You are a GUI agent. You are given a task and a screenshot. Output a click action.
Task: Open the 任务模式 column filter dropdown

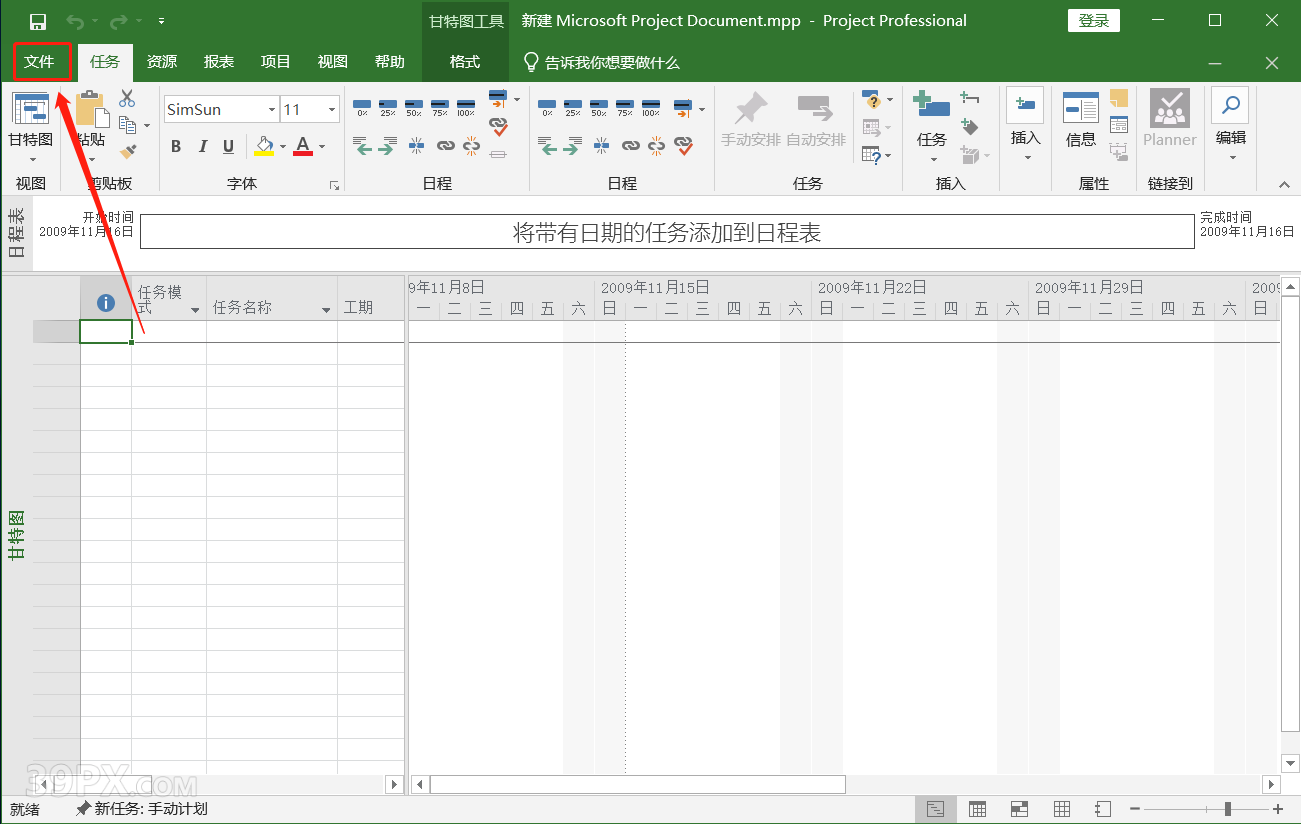point(194,310)
